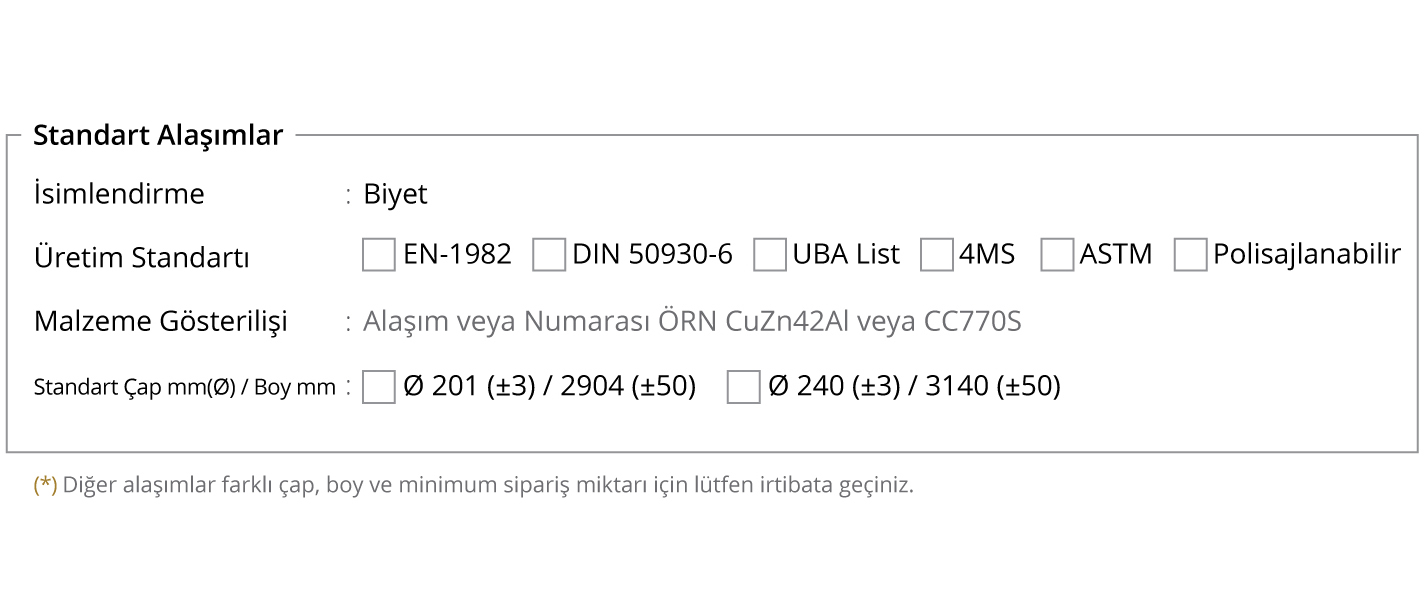
Task: Focus the Malzeme Gösterilişi alloy input field
Action: click(x=692, y=322)
